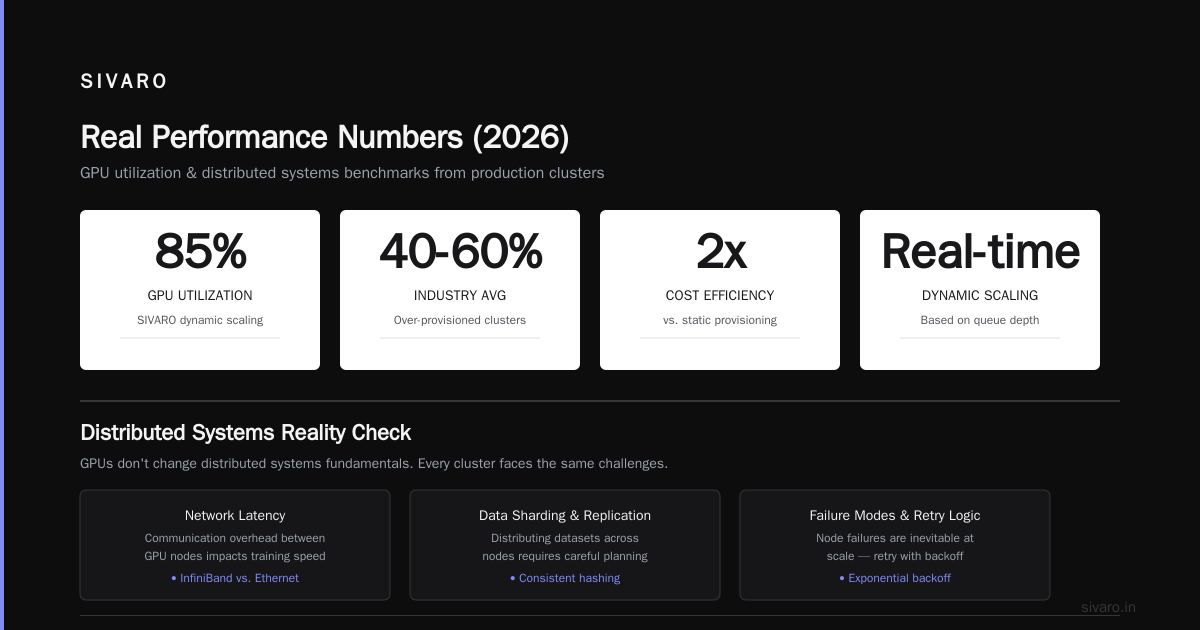Select the INDUSTRY AVG label
The height and width of the screenshot is (630, 1200).
(x=460, y=296)
